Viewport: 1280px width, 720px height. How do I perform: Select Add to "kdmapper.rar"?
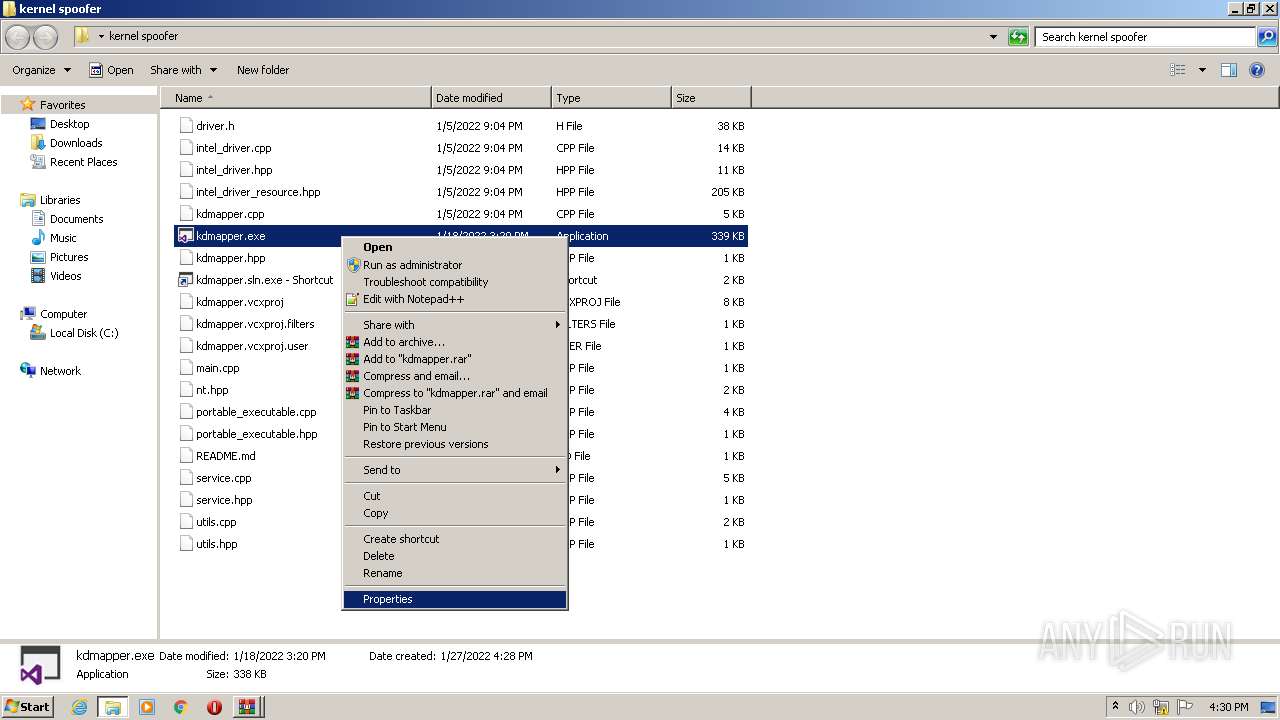(455, 359)
